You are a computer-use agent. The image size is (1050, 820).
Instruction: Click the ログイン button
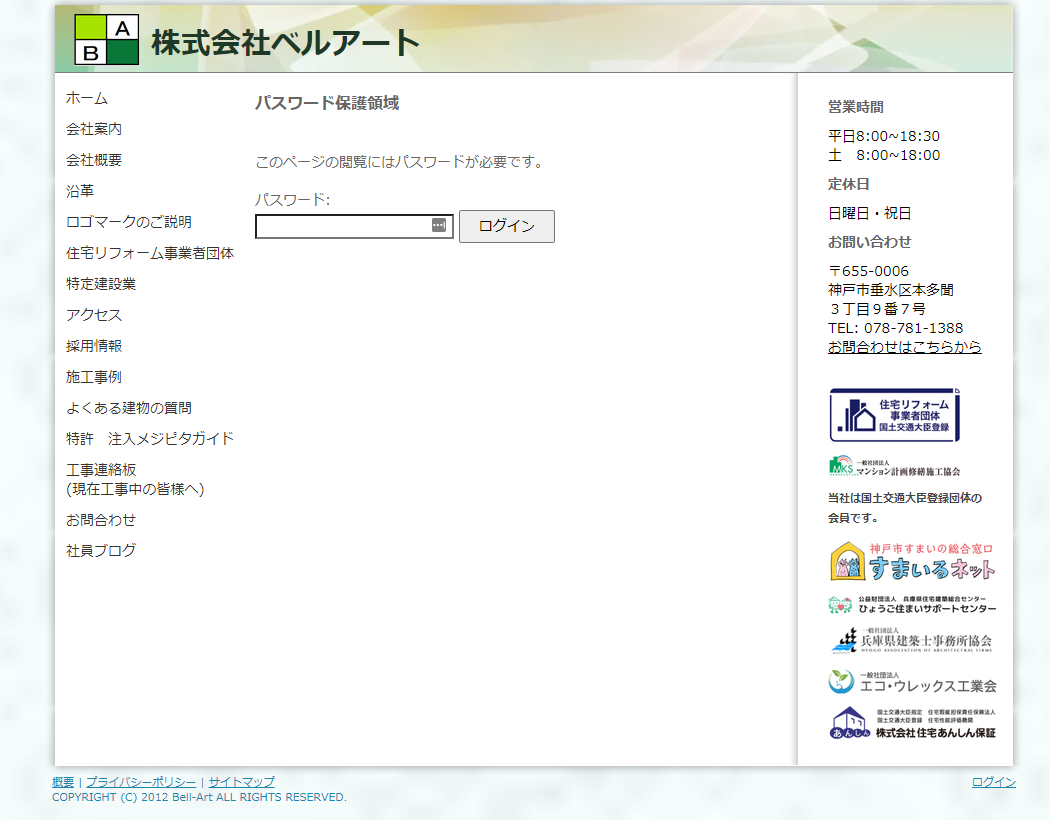click(x=506, y=226)
